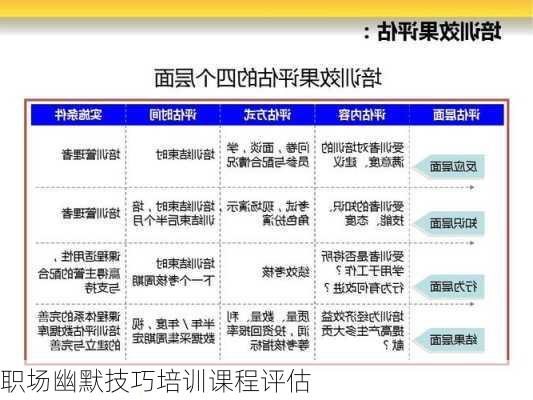Viewport: 533px width, 400px height.
Task: Click the "评估层面" column header
Action: pos(457,115)
